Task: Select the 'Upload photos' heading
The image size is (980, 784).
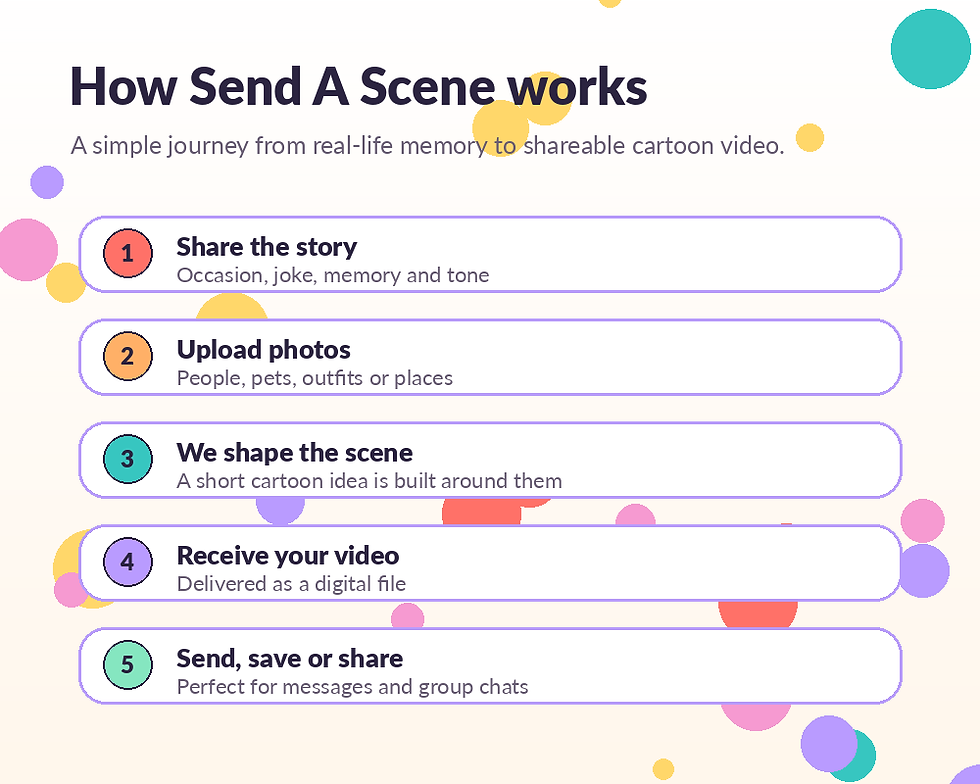Action: pos(263,349)
